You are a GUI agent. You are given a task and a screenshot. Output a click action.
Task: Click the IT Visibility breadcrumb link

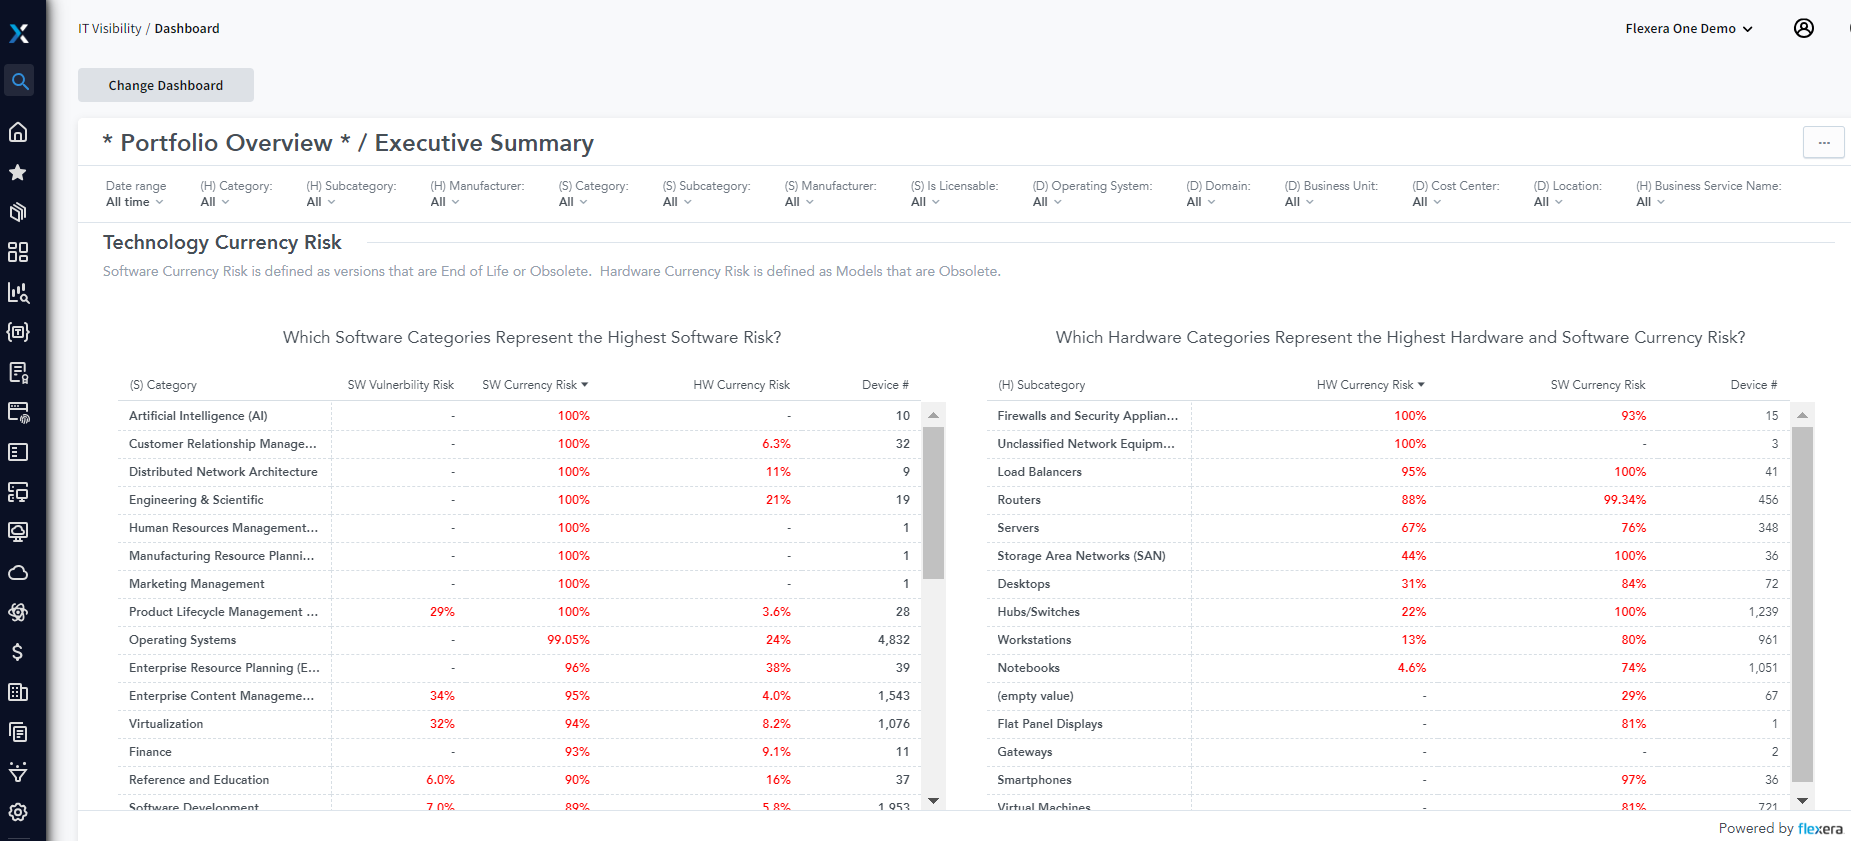[110, 29]
